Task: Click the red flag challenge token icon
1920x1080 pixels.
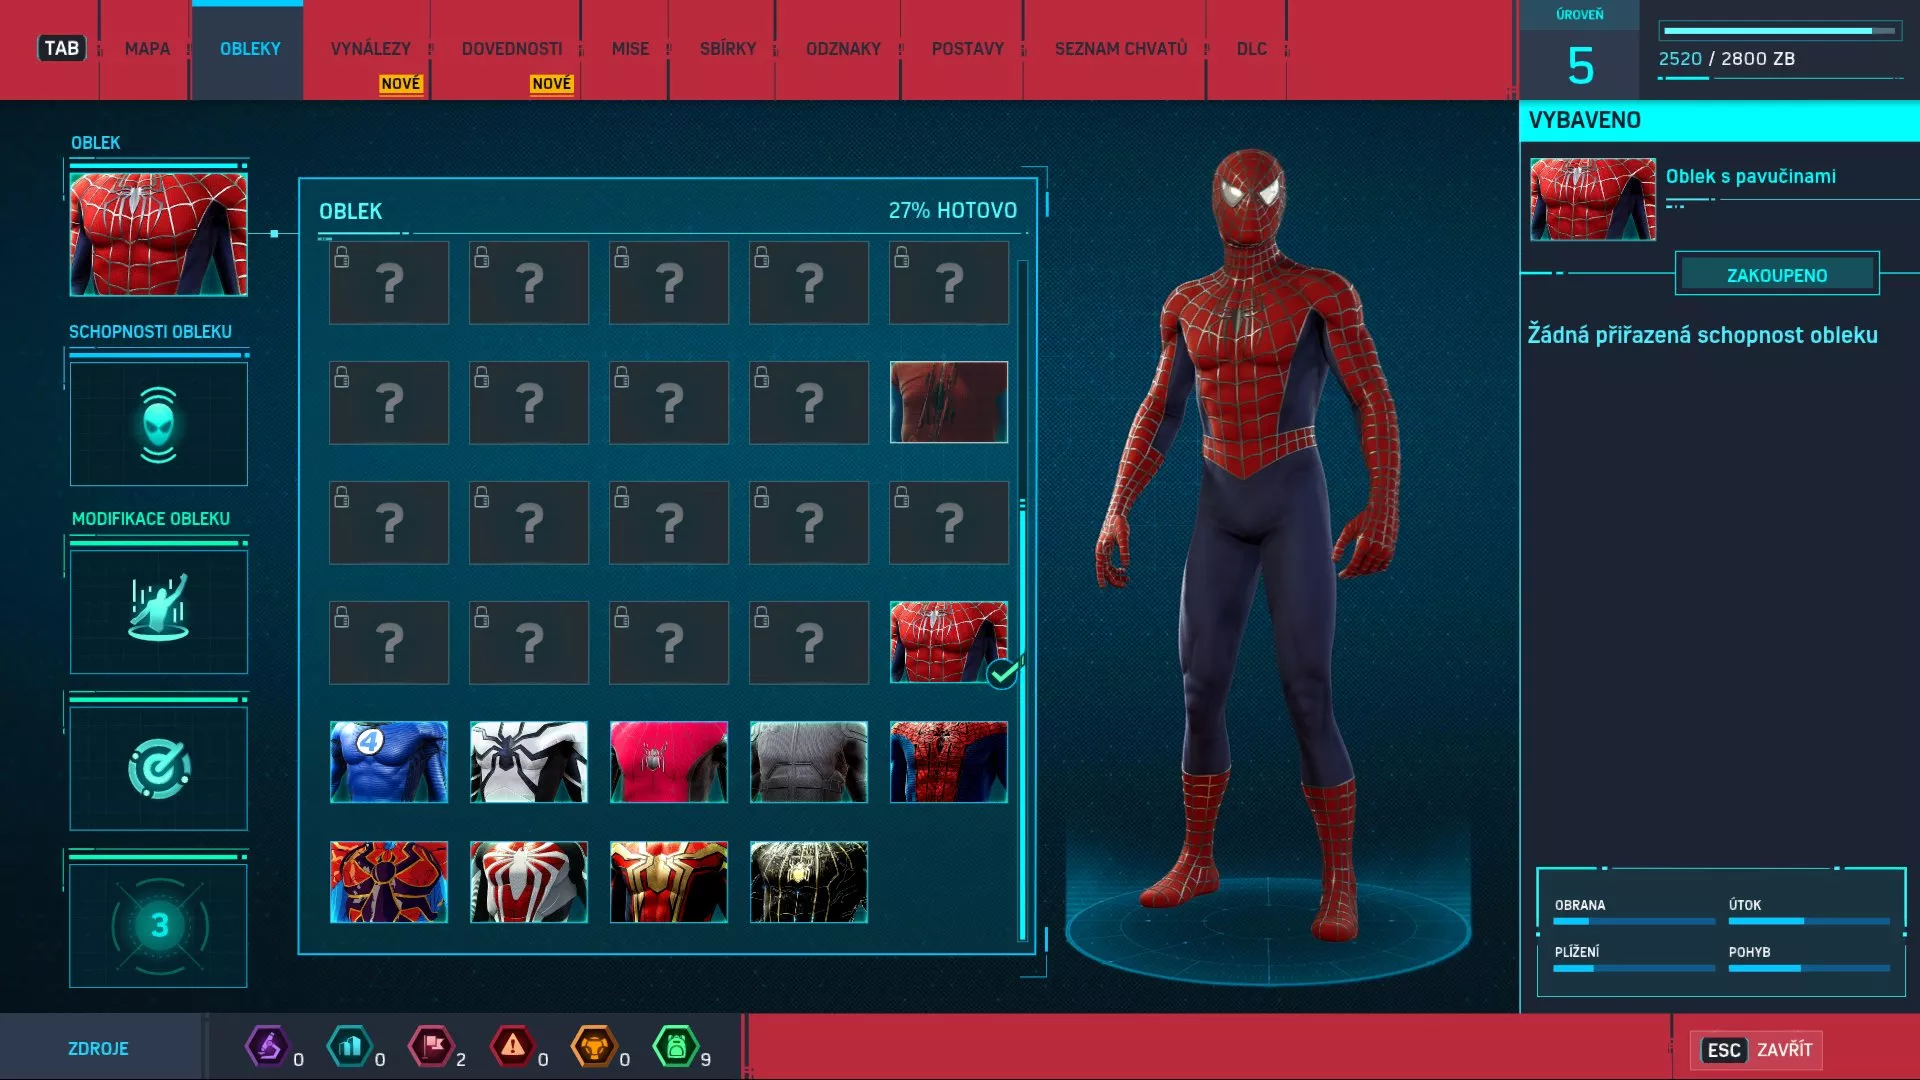Action: coord(433,1046)
